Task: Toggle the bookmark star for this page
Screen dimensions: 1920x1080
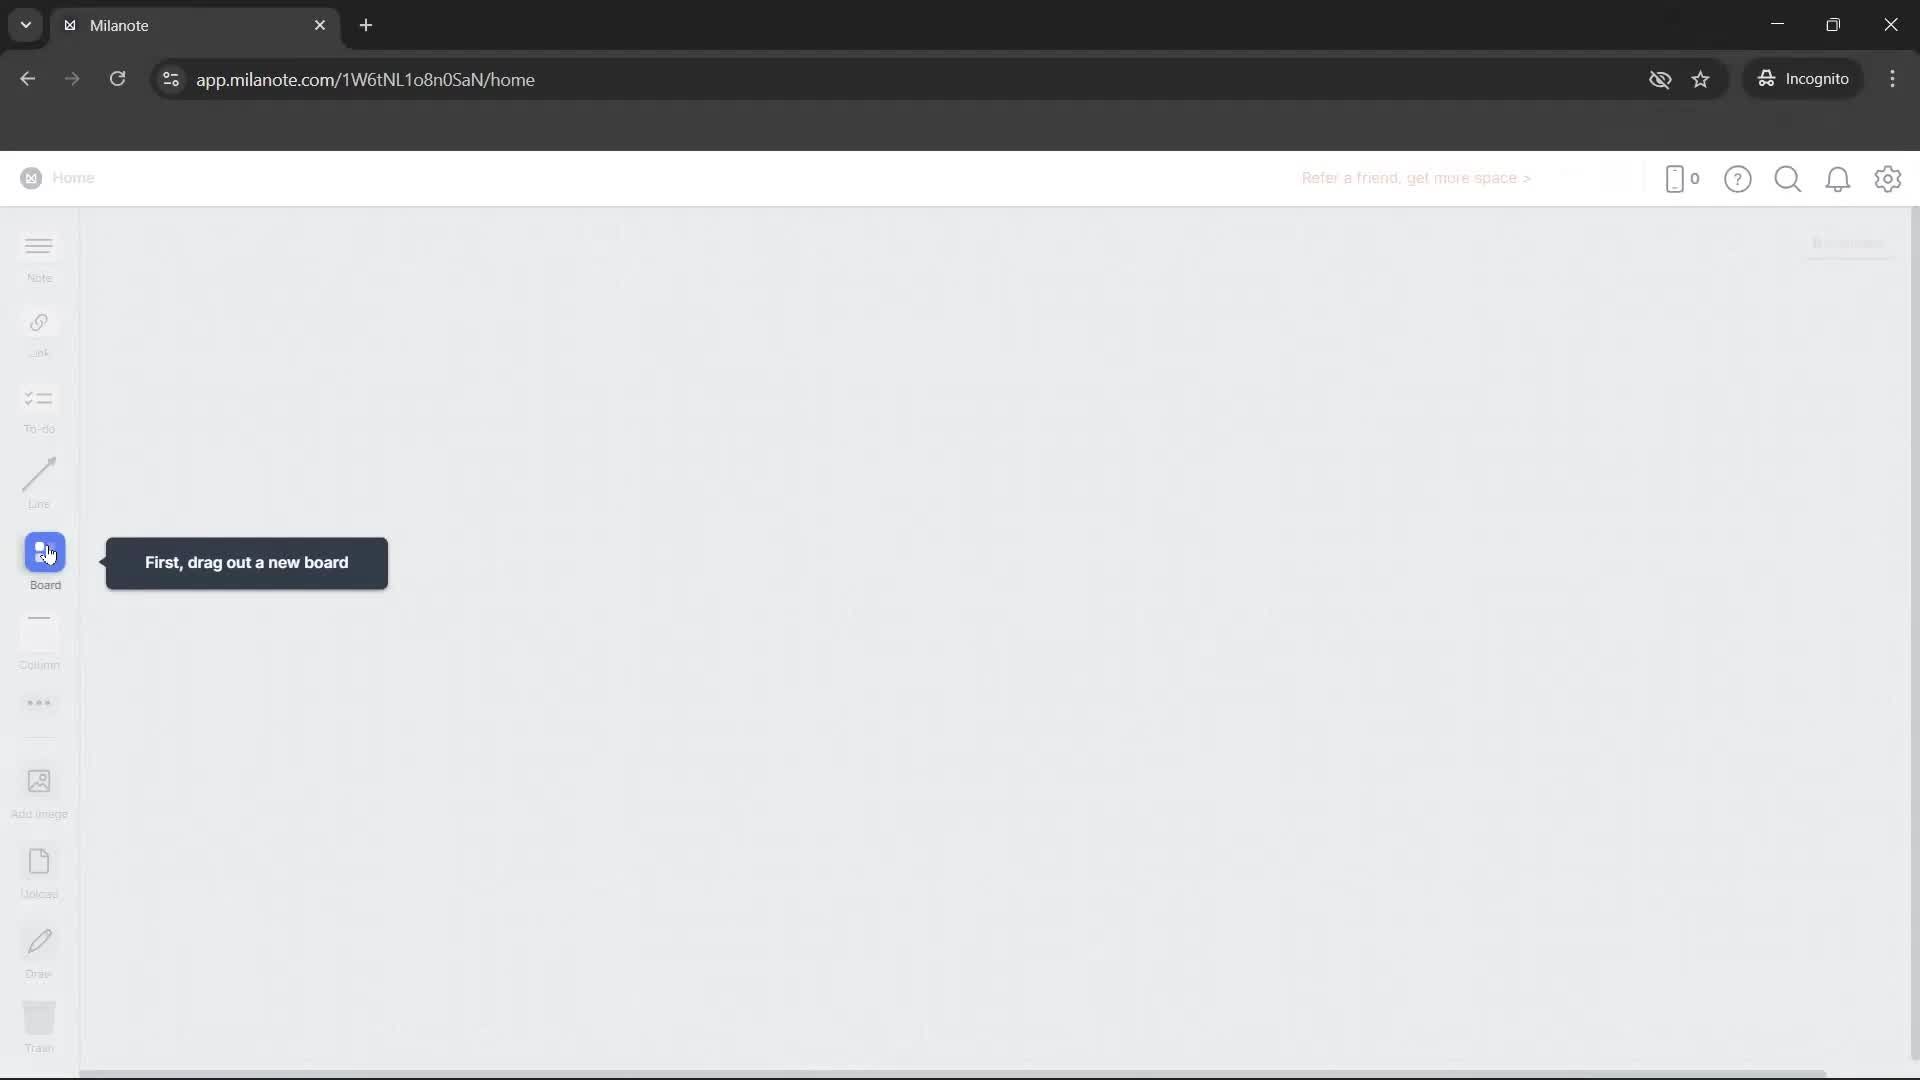Action: (1702, 79)
